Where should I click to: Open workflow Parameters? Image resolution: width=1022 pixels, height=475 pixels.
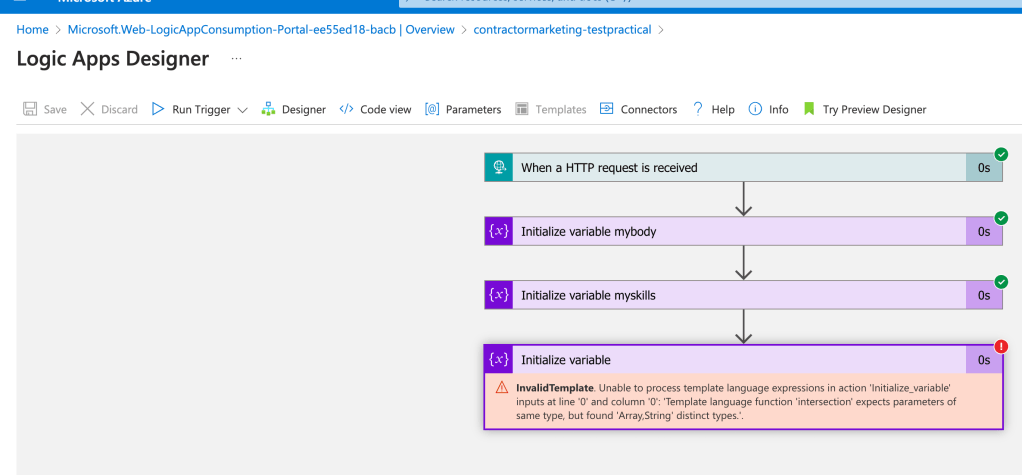tap(463, 109)
